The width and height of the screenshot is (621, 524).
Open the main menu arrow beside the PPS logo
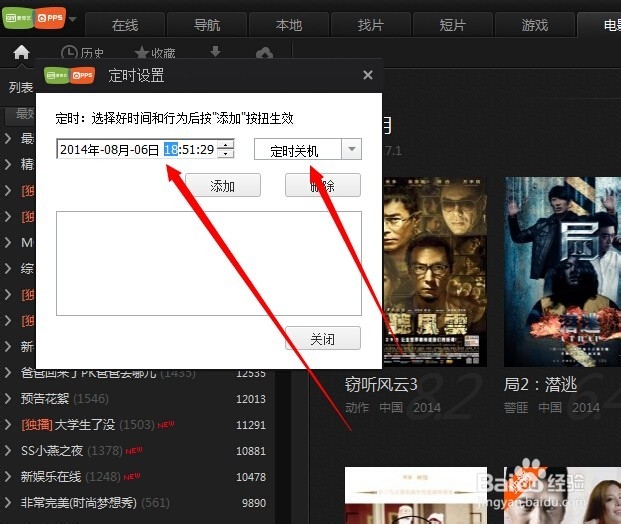[72, 19]
